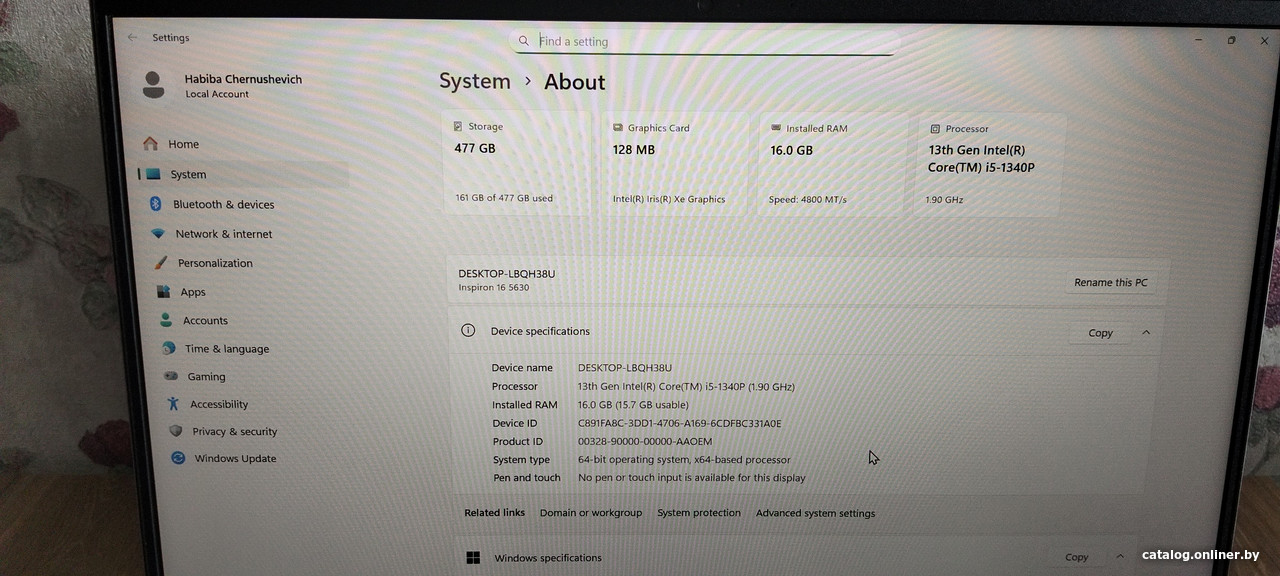This screenshot has height=576, width=1280.
Task: Click Inspiron 16 5630 model text
Action: pos(494,288)
